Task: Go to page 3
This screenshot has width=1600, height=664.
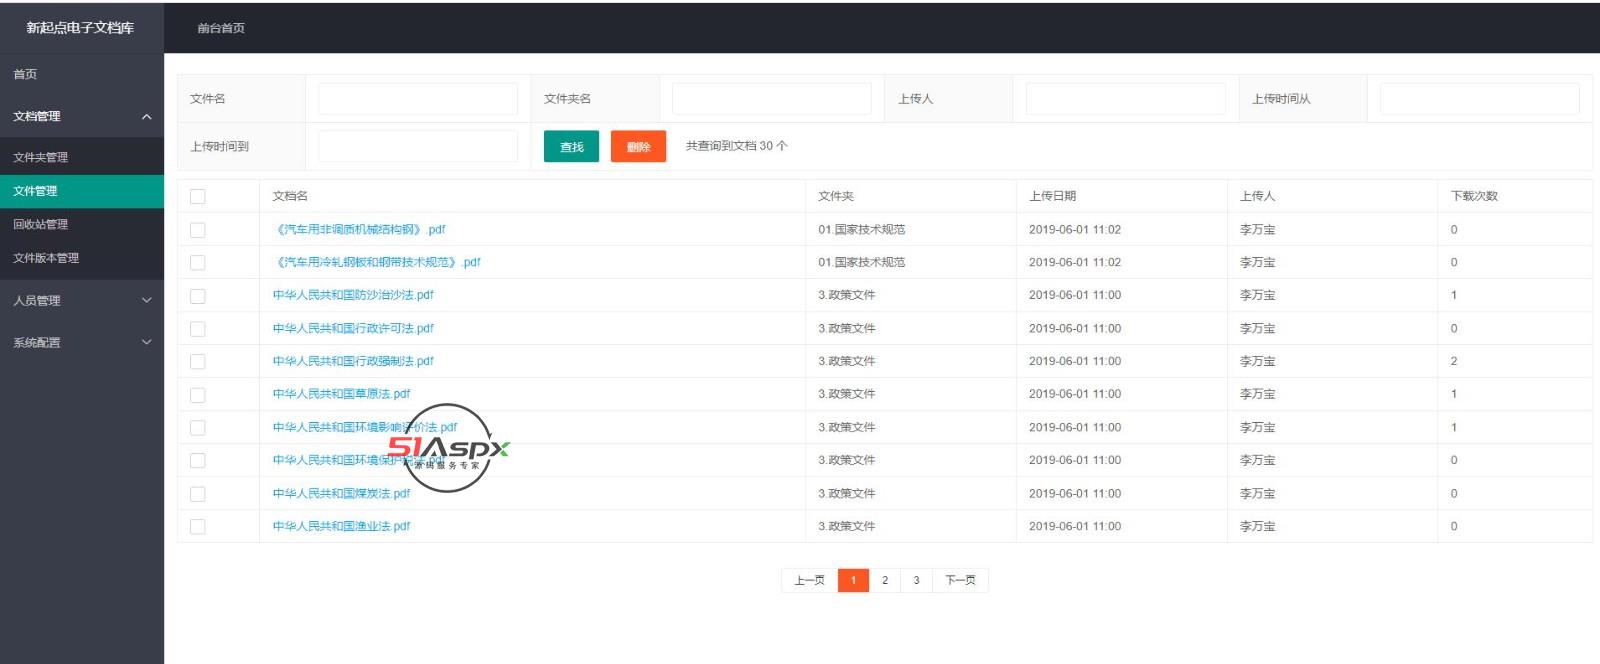Action: point(916,580)
